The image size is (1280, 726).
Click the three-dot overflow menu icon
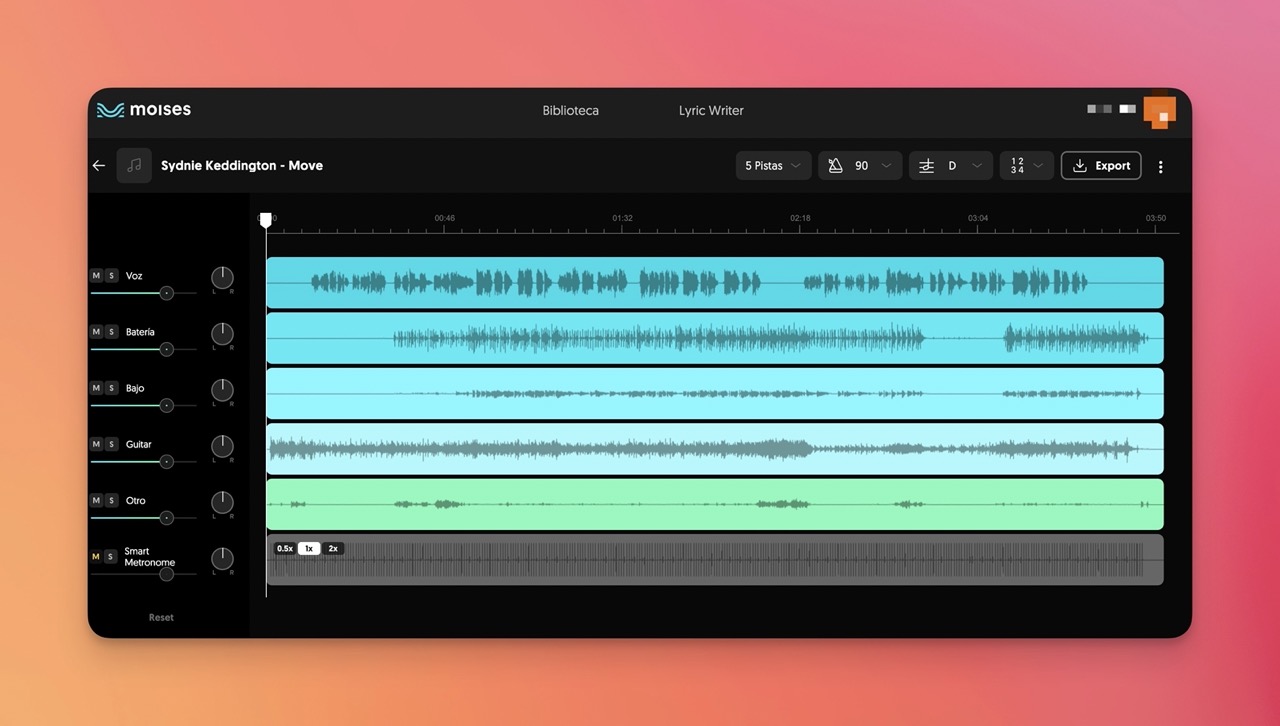click(x=1160, y=166)
